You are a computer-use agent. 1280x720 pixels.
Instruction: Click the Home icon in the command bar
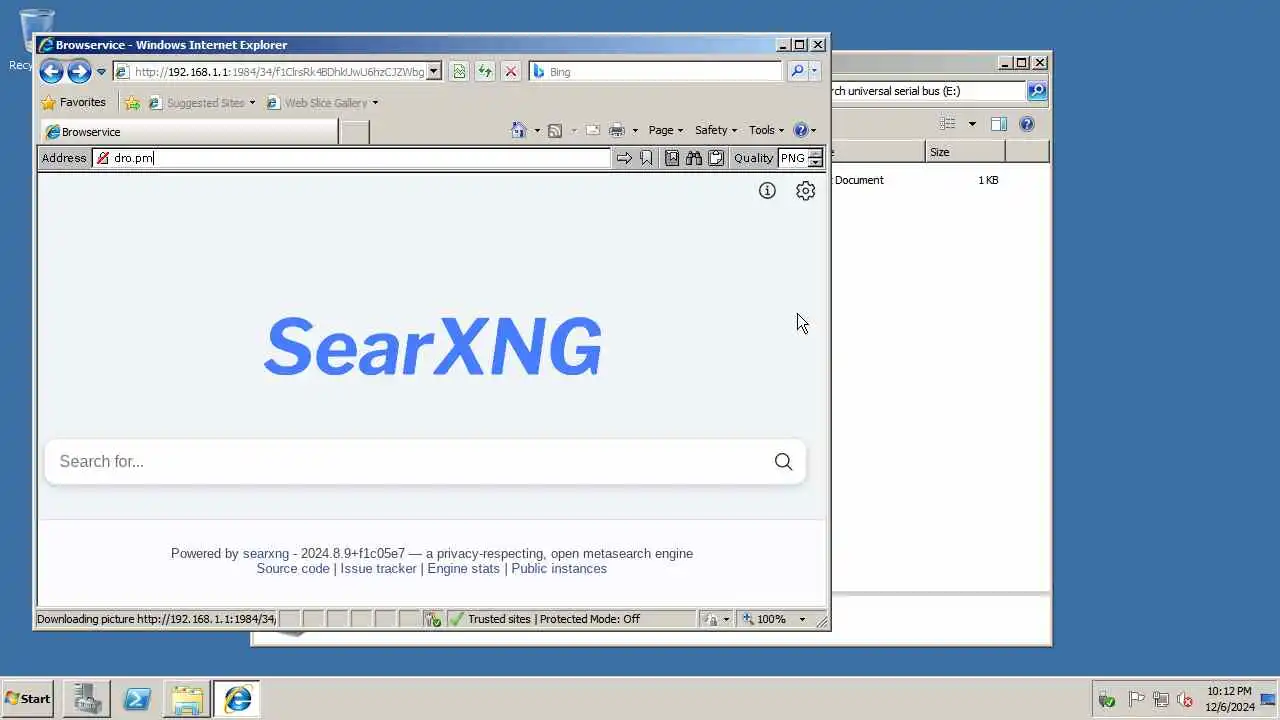(x=518, y=130)
